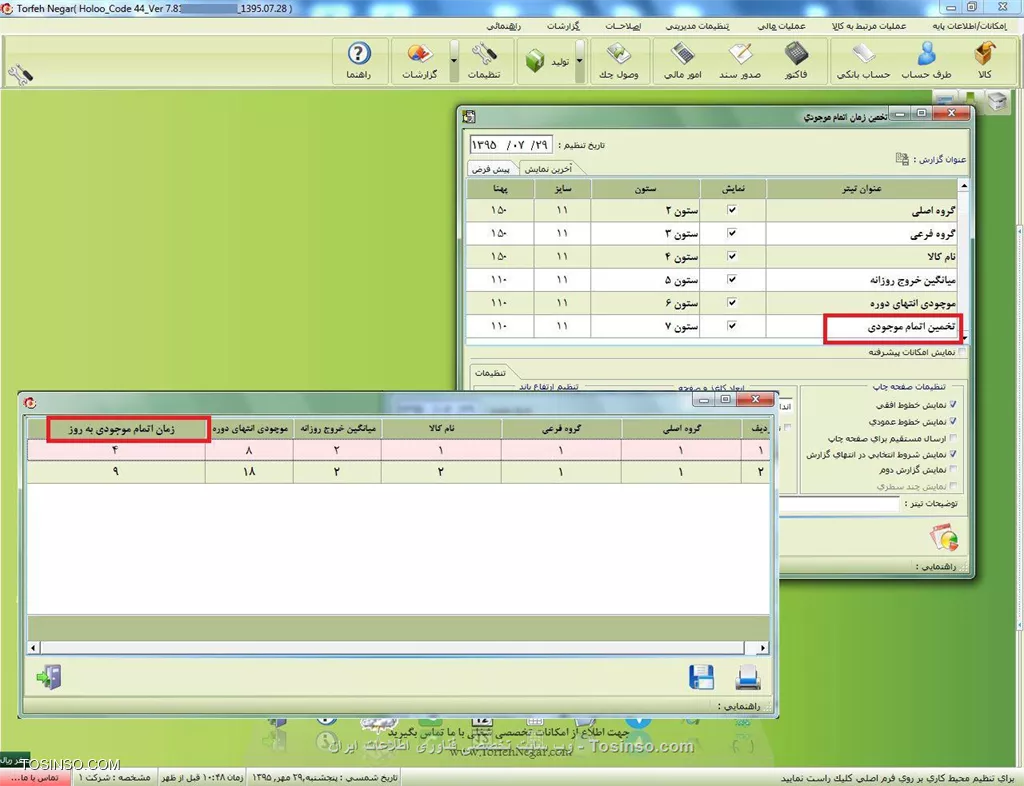The height and width of the screenshot is (786, 1024).
Task: Click the icon beside عنوان گزارش label
Action: click(x=902, y=159)
